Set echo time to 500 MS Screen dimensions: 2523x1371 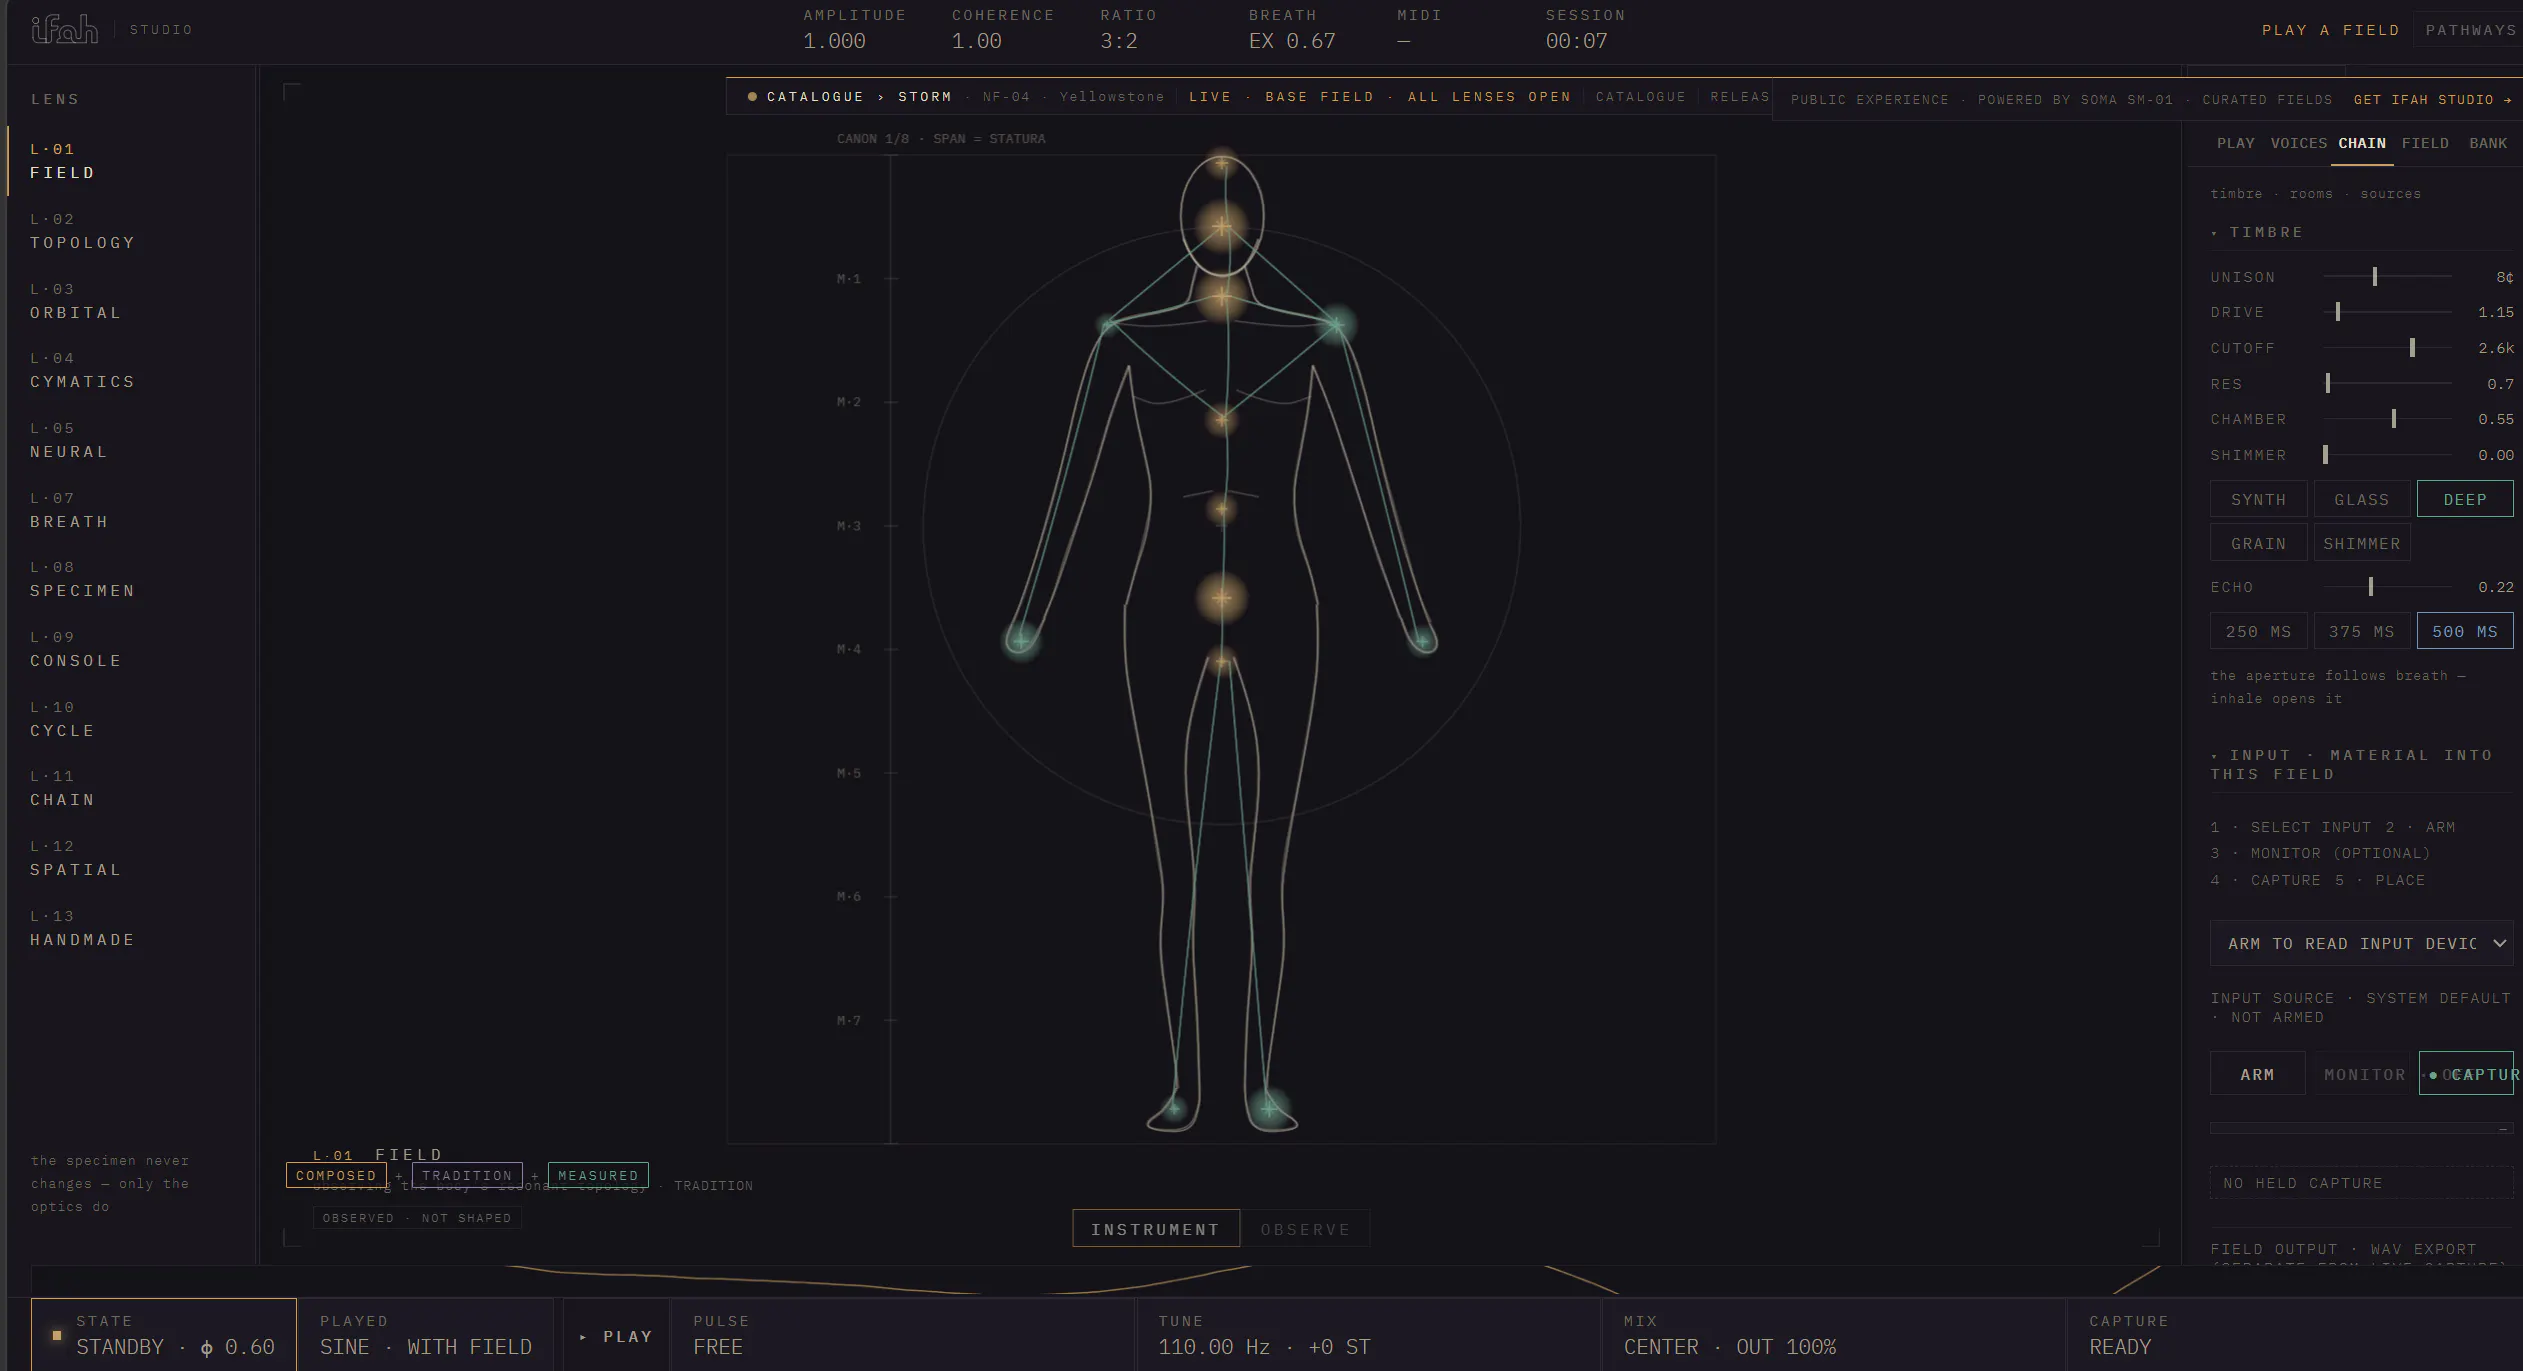pos(2465,631)
